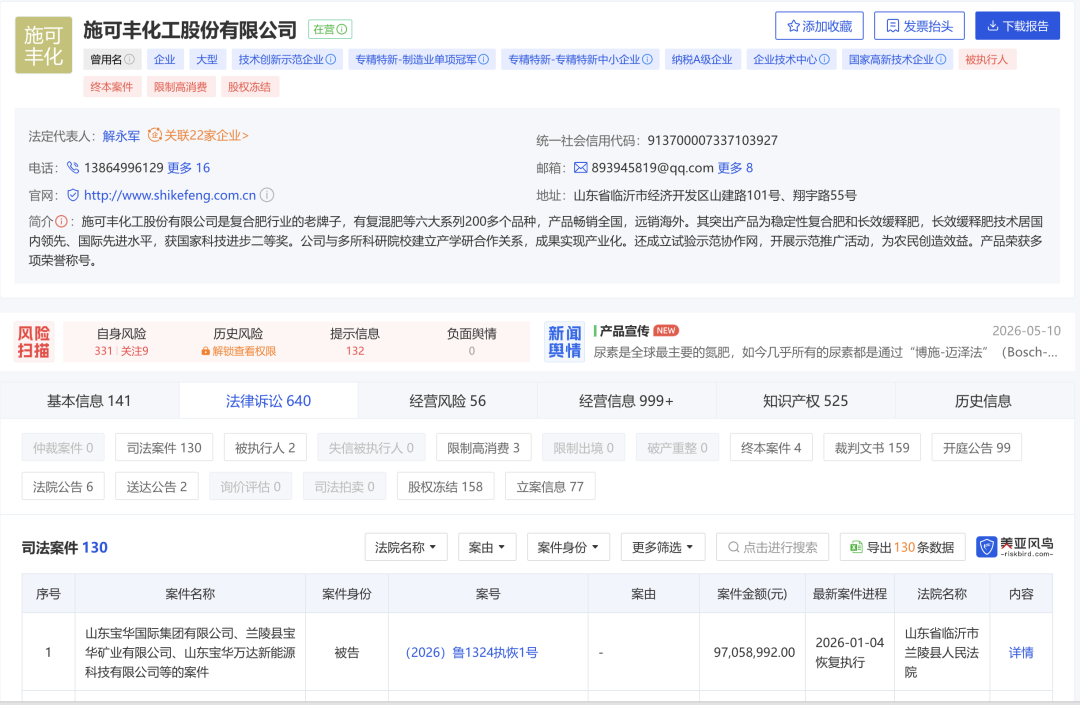The height and width of the screenshot is (705, 1080).
Task: Click the 风险扫描 badge
Action: pos(34,342)
